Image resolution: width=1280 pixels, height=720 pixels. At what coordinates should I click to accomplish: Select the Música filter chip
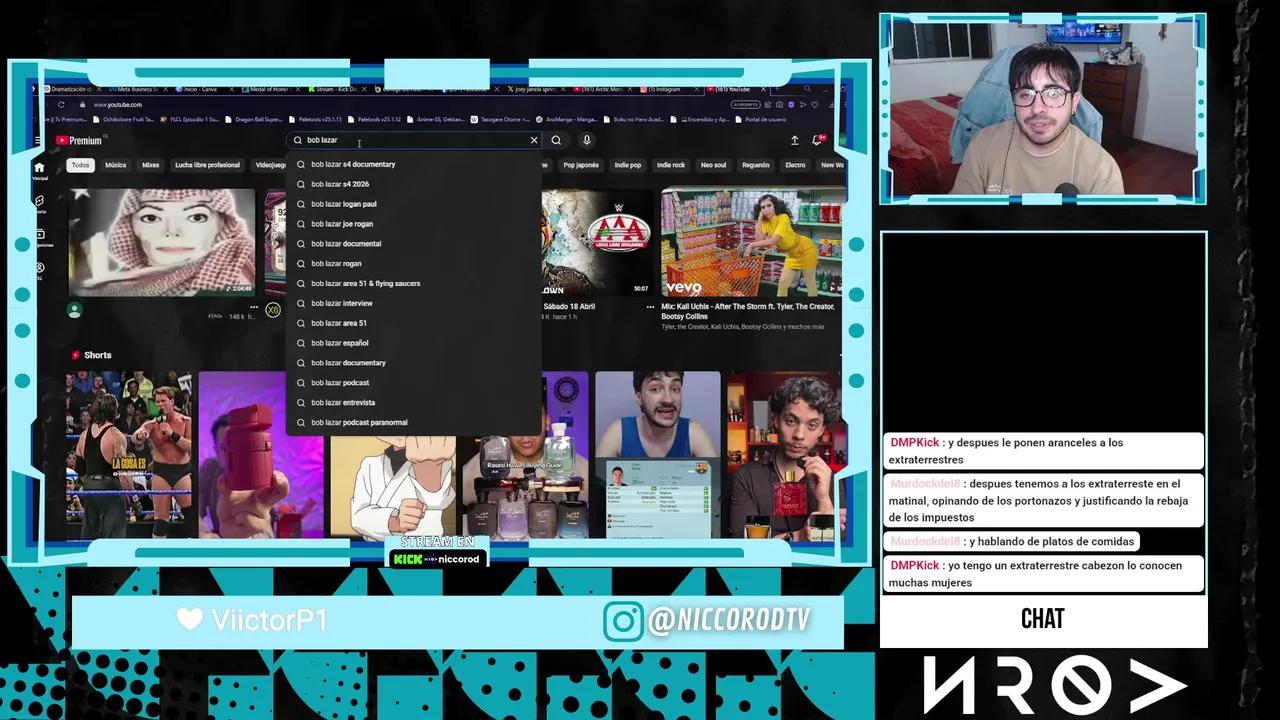click(x=116, y=165)
